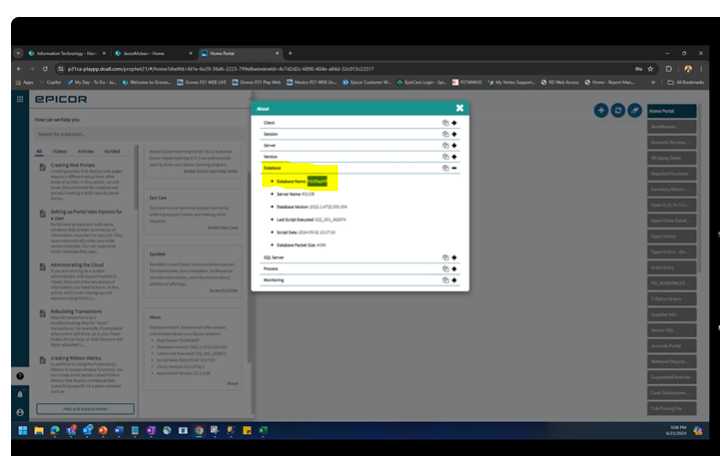Switch to the Videos help tab
Viewport: 720px width, 456px height.
tap(58, 151)
